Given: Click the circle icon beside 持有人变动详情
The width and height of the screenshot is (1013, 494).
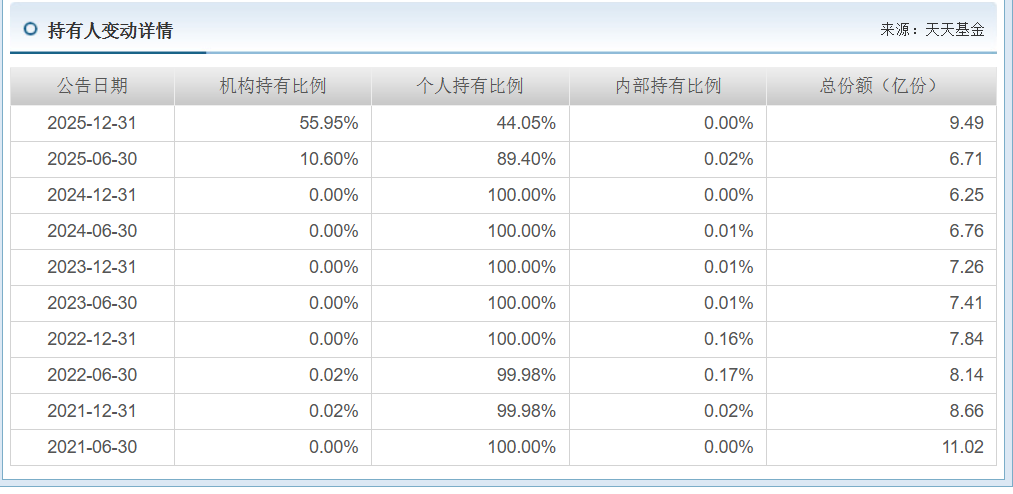Looking at the screenshot, I should tap(30, 29).
